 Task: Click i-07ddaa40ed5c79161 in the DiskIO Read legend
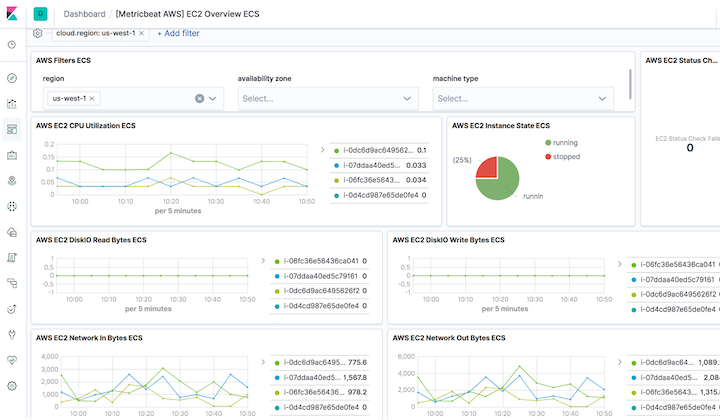point(320,276)
